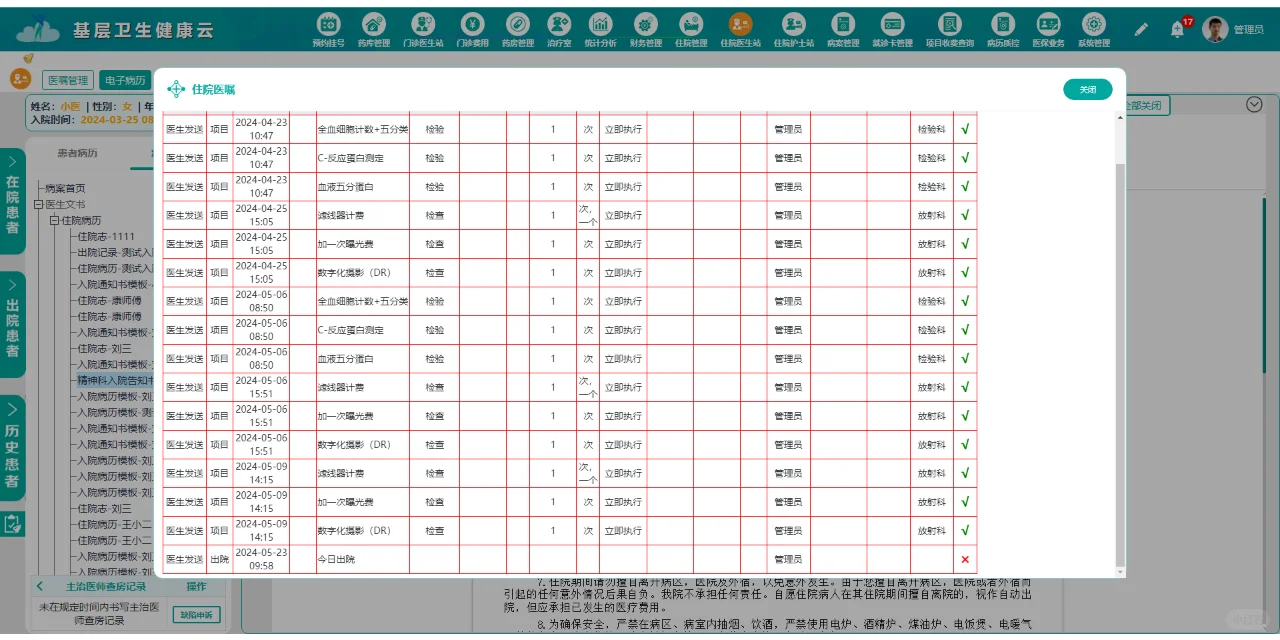Click the 住院医联 cross icon in dialog header
Viewport: 1280px width, 640px height.
(x=175, y=88)
